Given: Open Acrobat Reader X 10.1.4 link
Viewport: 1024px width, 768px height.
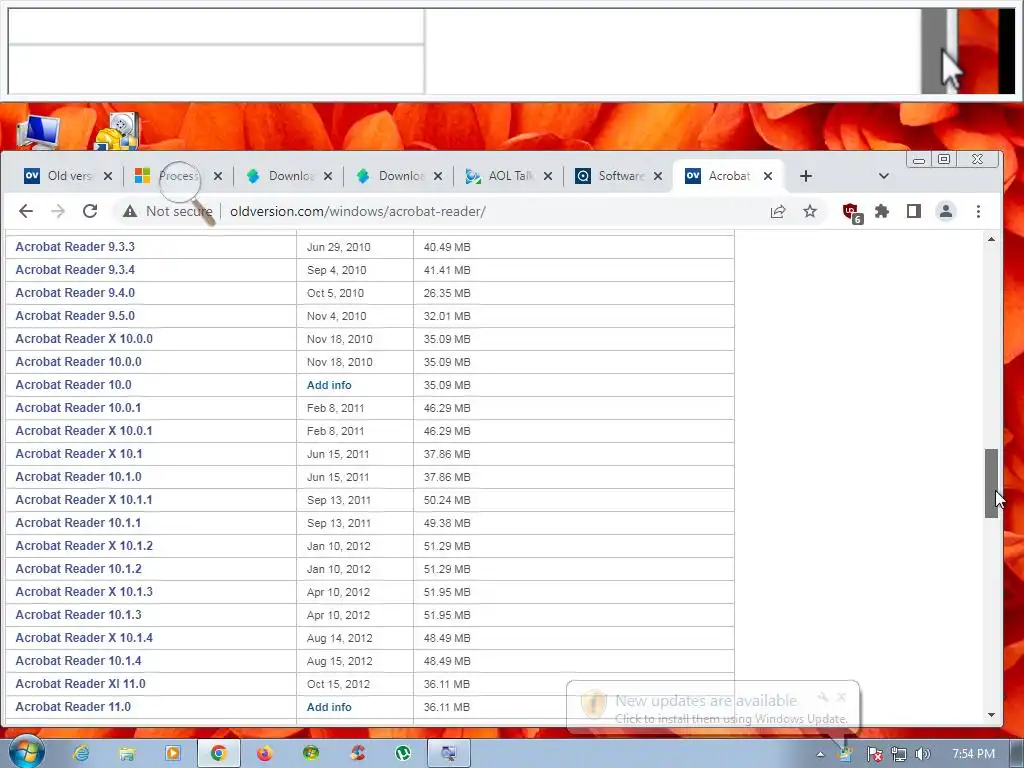Looking at the screenshot, I should point(84,637).
